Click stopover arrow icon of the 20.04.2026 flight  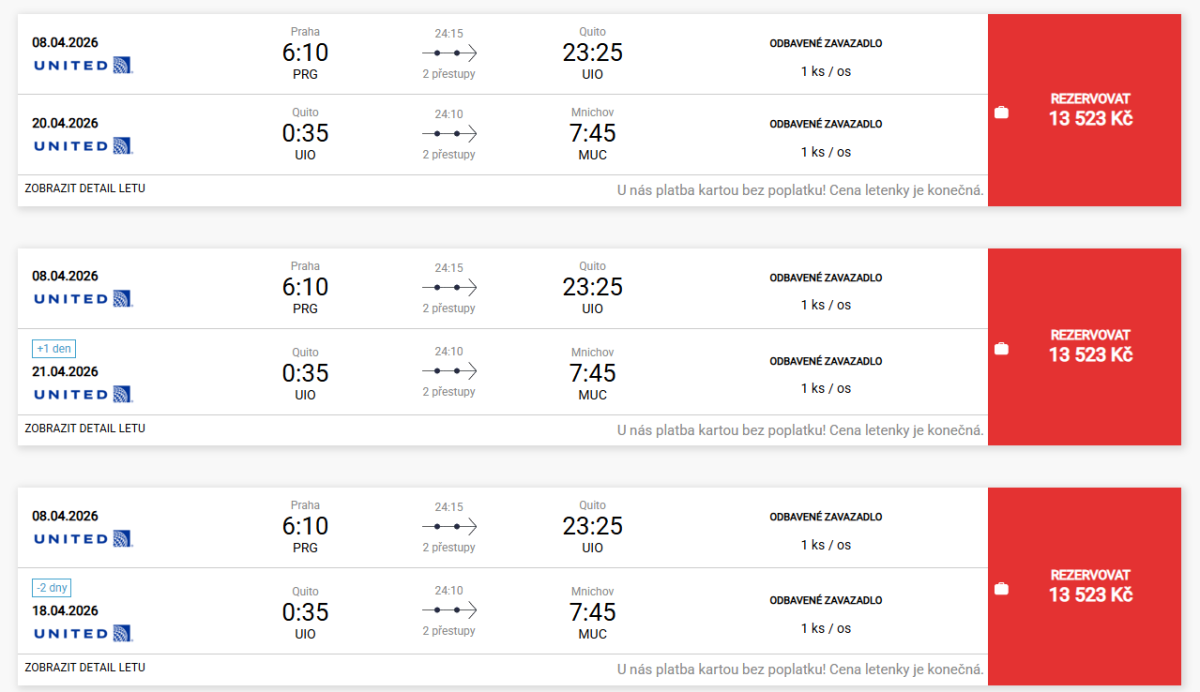449,133
